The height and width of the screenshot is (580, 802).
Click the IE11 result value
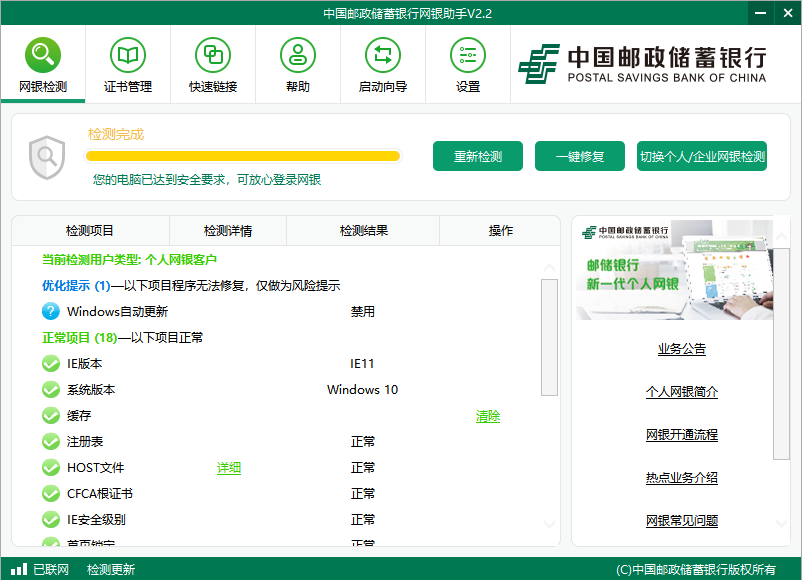point(362,364)
